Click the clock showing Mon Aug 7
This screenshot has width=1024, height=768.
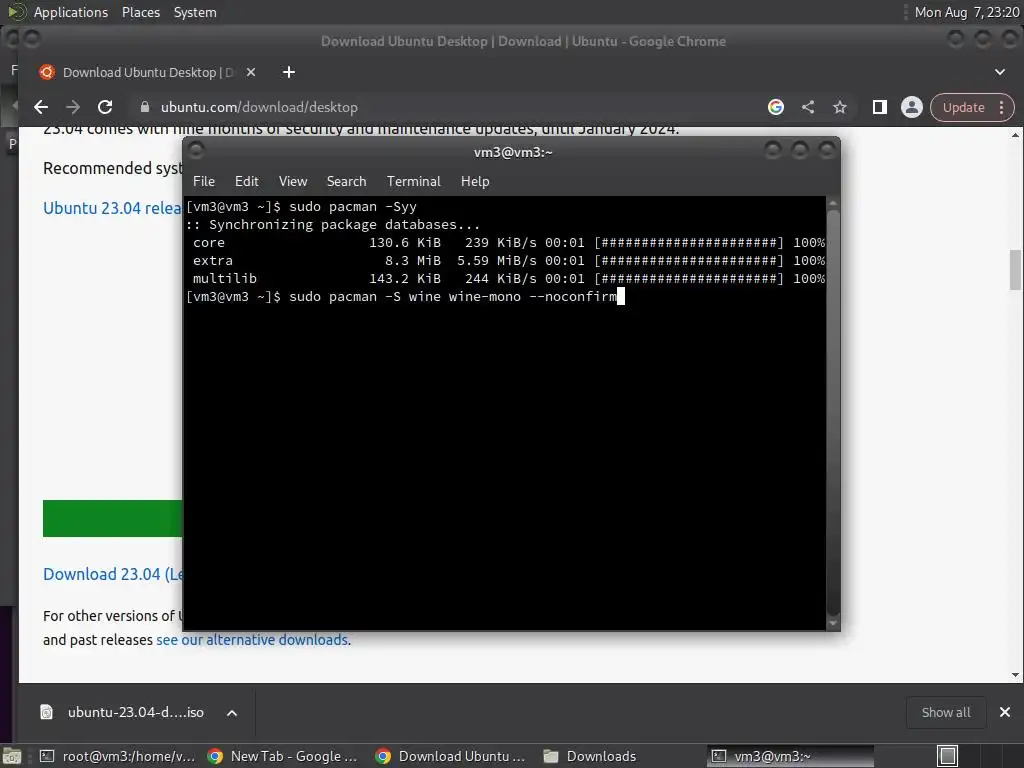(967, 12)
